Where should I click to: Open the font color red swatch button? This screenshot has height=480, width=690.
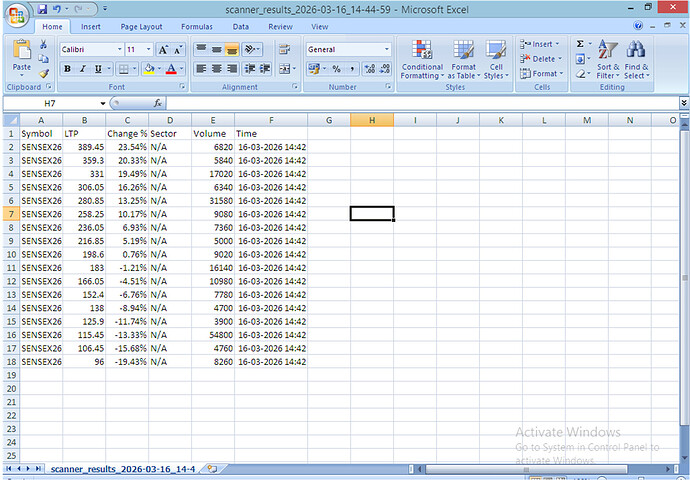170,69
